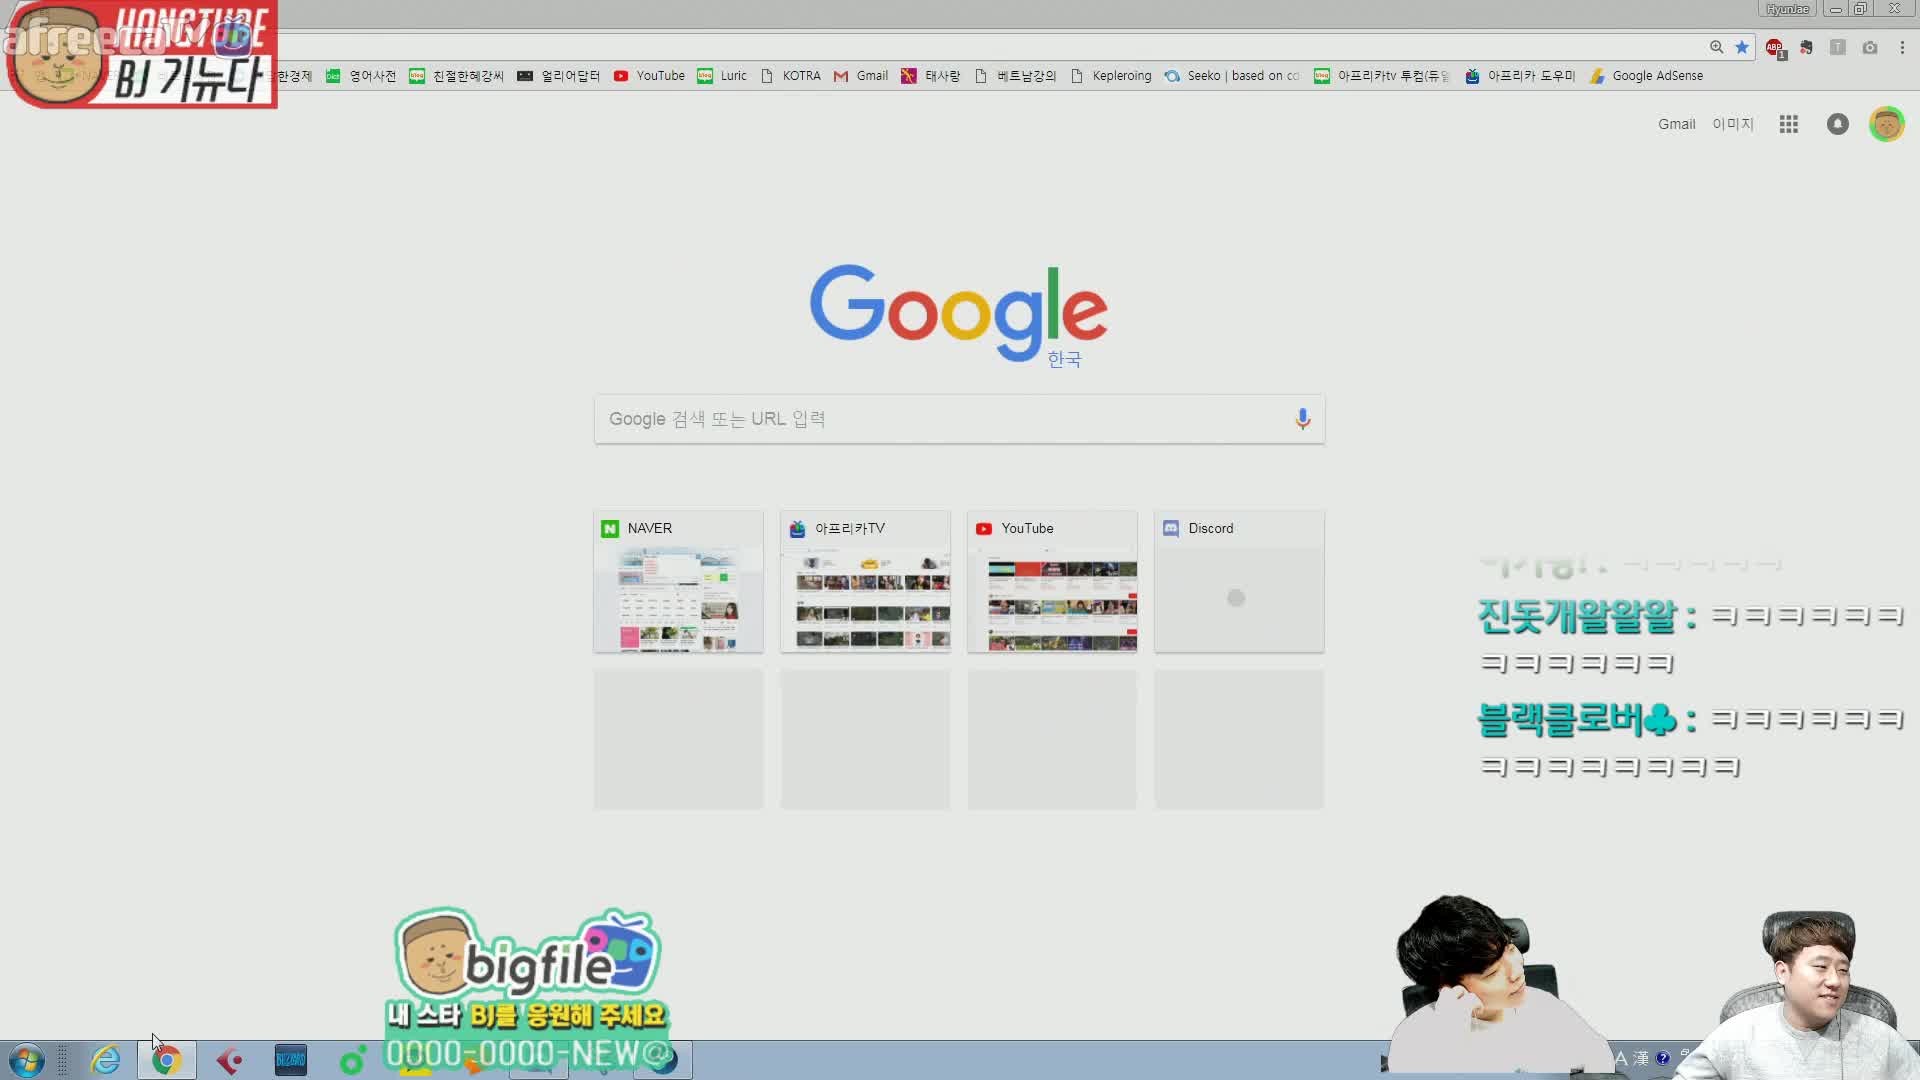Open the Google account avatar menu
The image size is (1920, 1080).
1886,124
